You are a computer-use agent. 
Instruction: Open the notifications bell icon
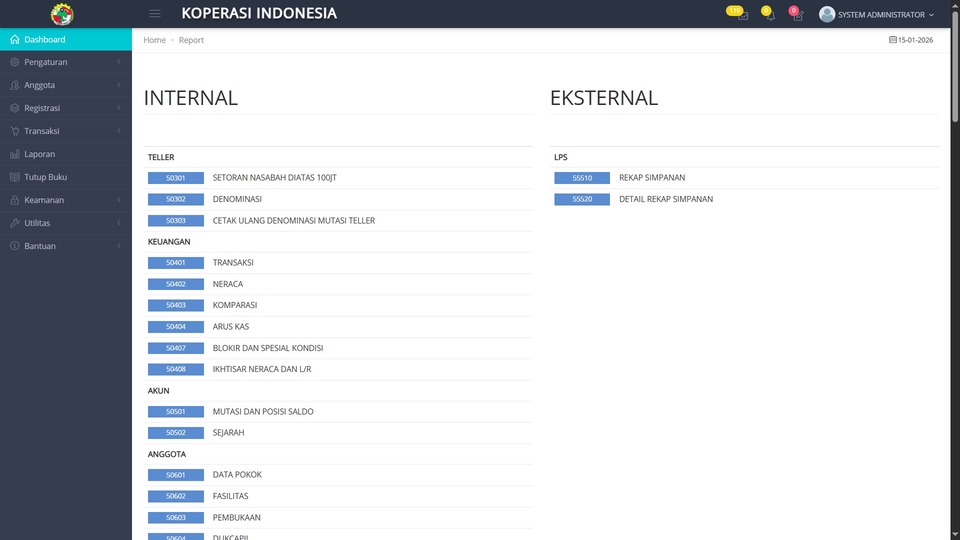click(768, 15)
